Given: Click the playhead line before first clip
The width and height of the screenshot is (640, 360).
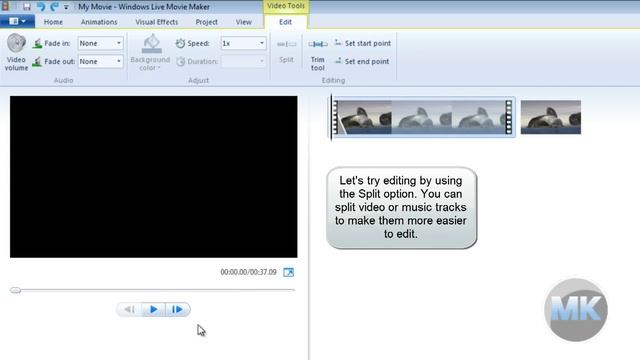Looking at the screenshot, I should coord(331,117).
